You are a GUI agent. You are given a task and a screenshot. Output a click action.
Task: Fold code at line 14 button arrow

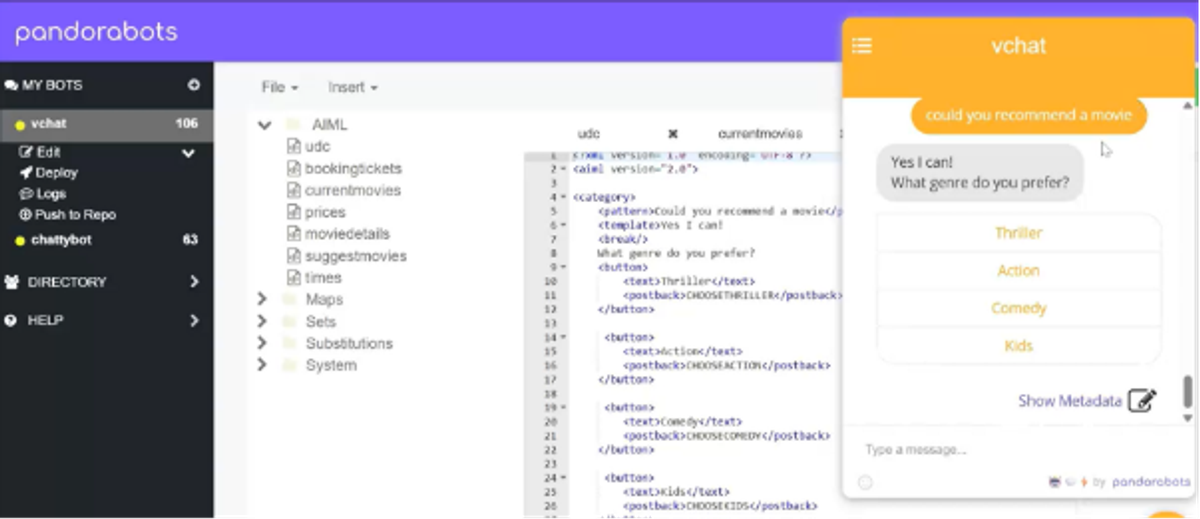point(563,337)
